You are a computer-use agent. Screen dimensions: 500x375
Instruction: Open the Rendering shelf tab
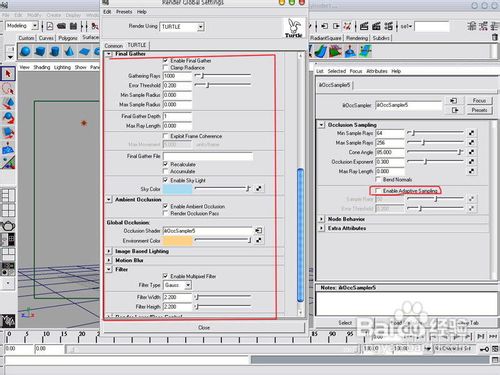(357, 38)
